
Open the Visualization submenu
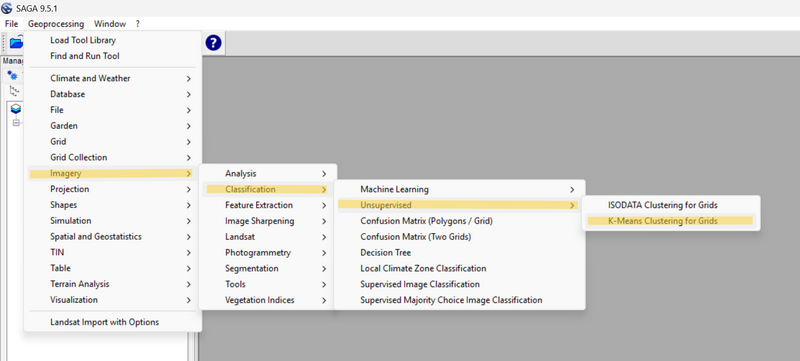coord(112,300)
